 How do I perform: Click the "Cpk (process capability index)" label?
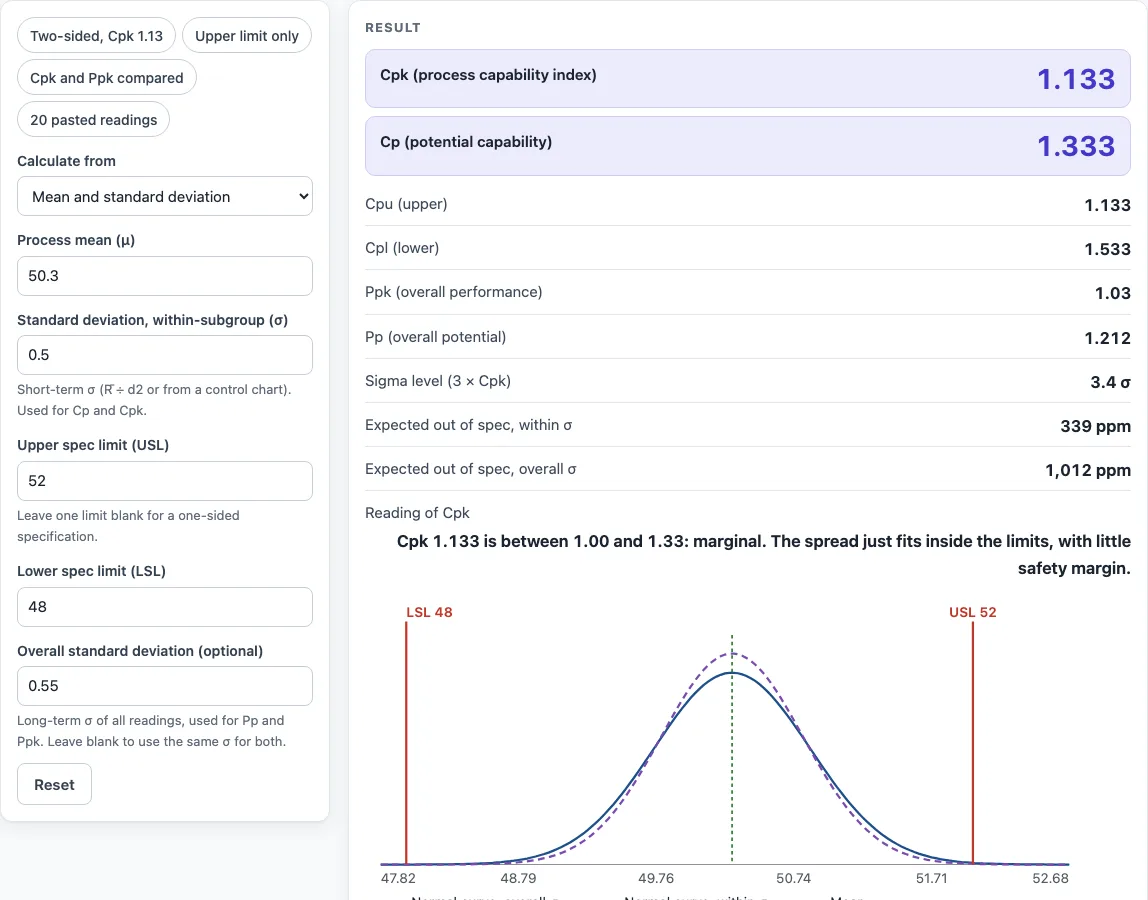click(488, 75)
